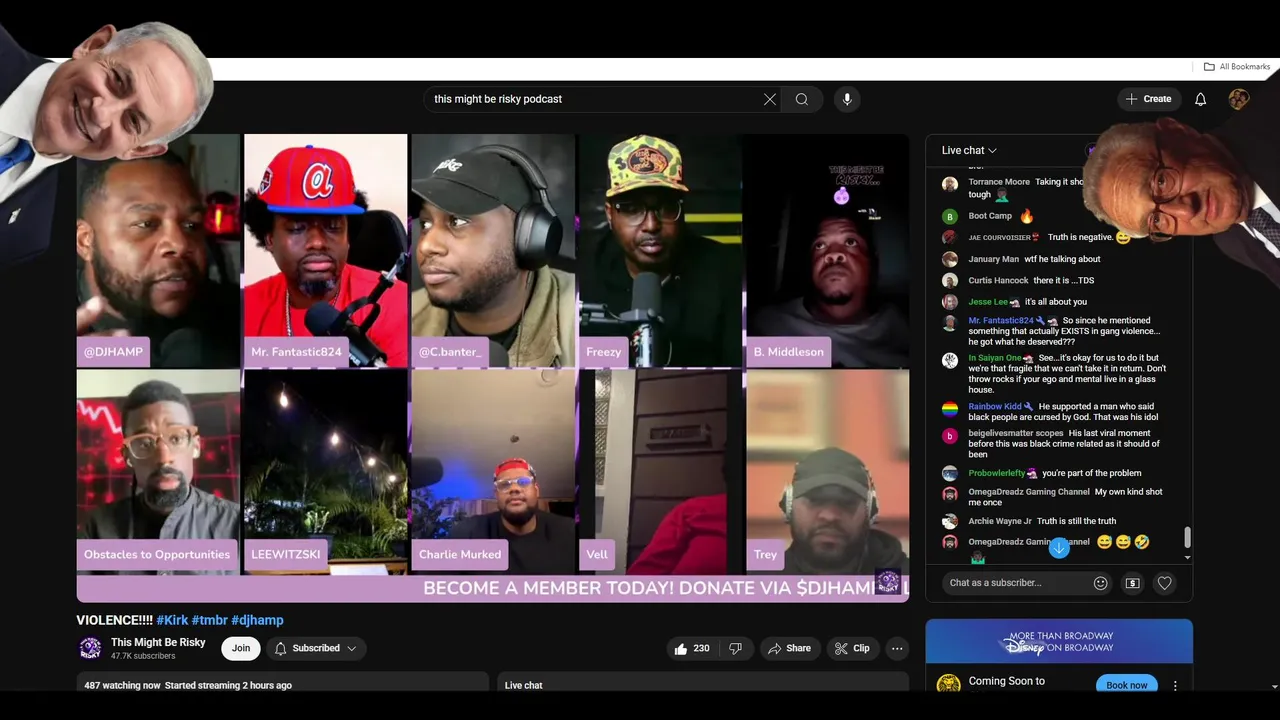Open Super Chat dollar icon

click(x=1133, y=583)
